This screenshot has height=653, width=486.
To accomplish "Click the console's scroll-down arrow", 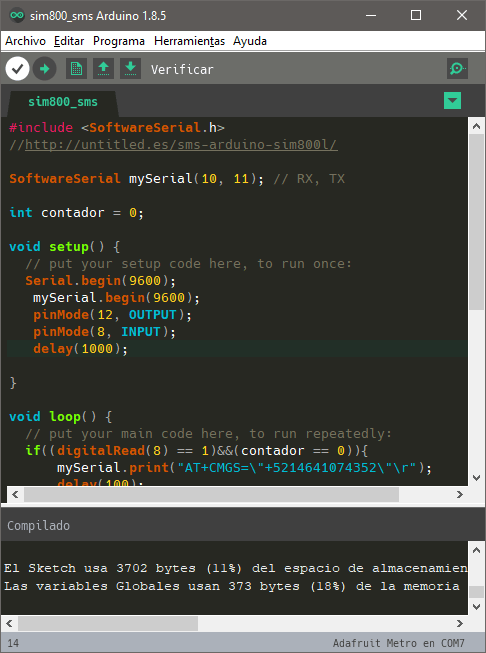I will pos(476,607).
